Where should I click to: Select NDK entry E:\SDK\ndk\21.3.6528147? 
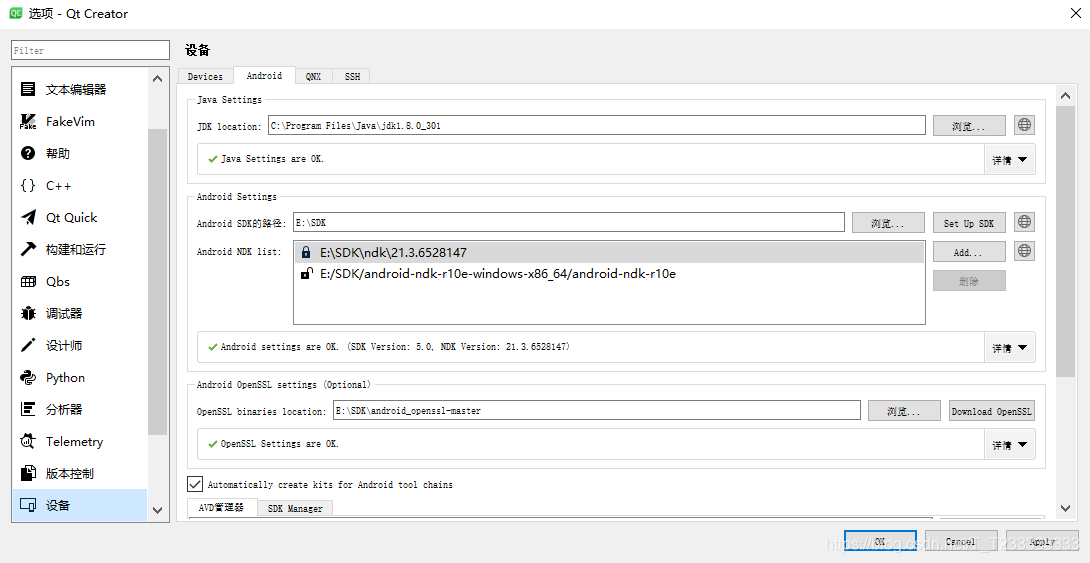[609, 252]
